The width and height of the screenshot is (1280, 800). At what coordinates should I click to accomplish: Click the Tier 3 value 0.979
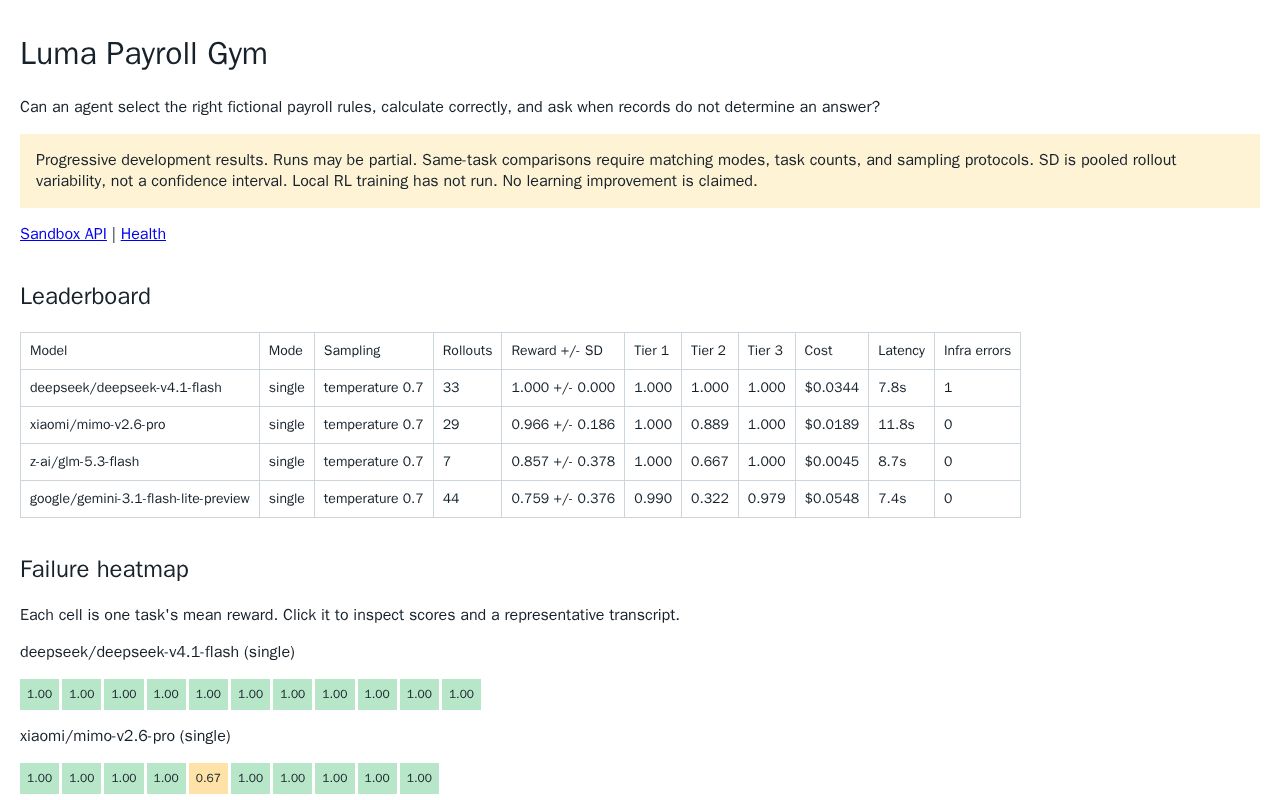[767, 499]
